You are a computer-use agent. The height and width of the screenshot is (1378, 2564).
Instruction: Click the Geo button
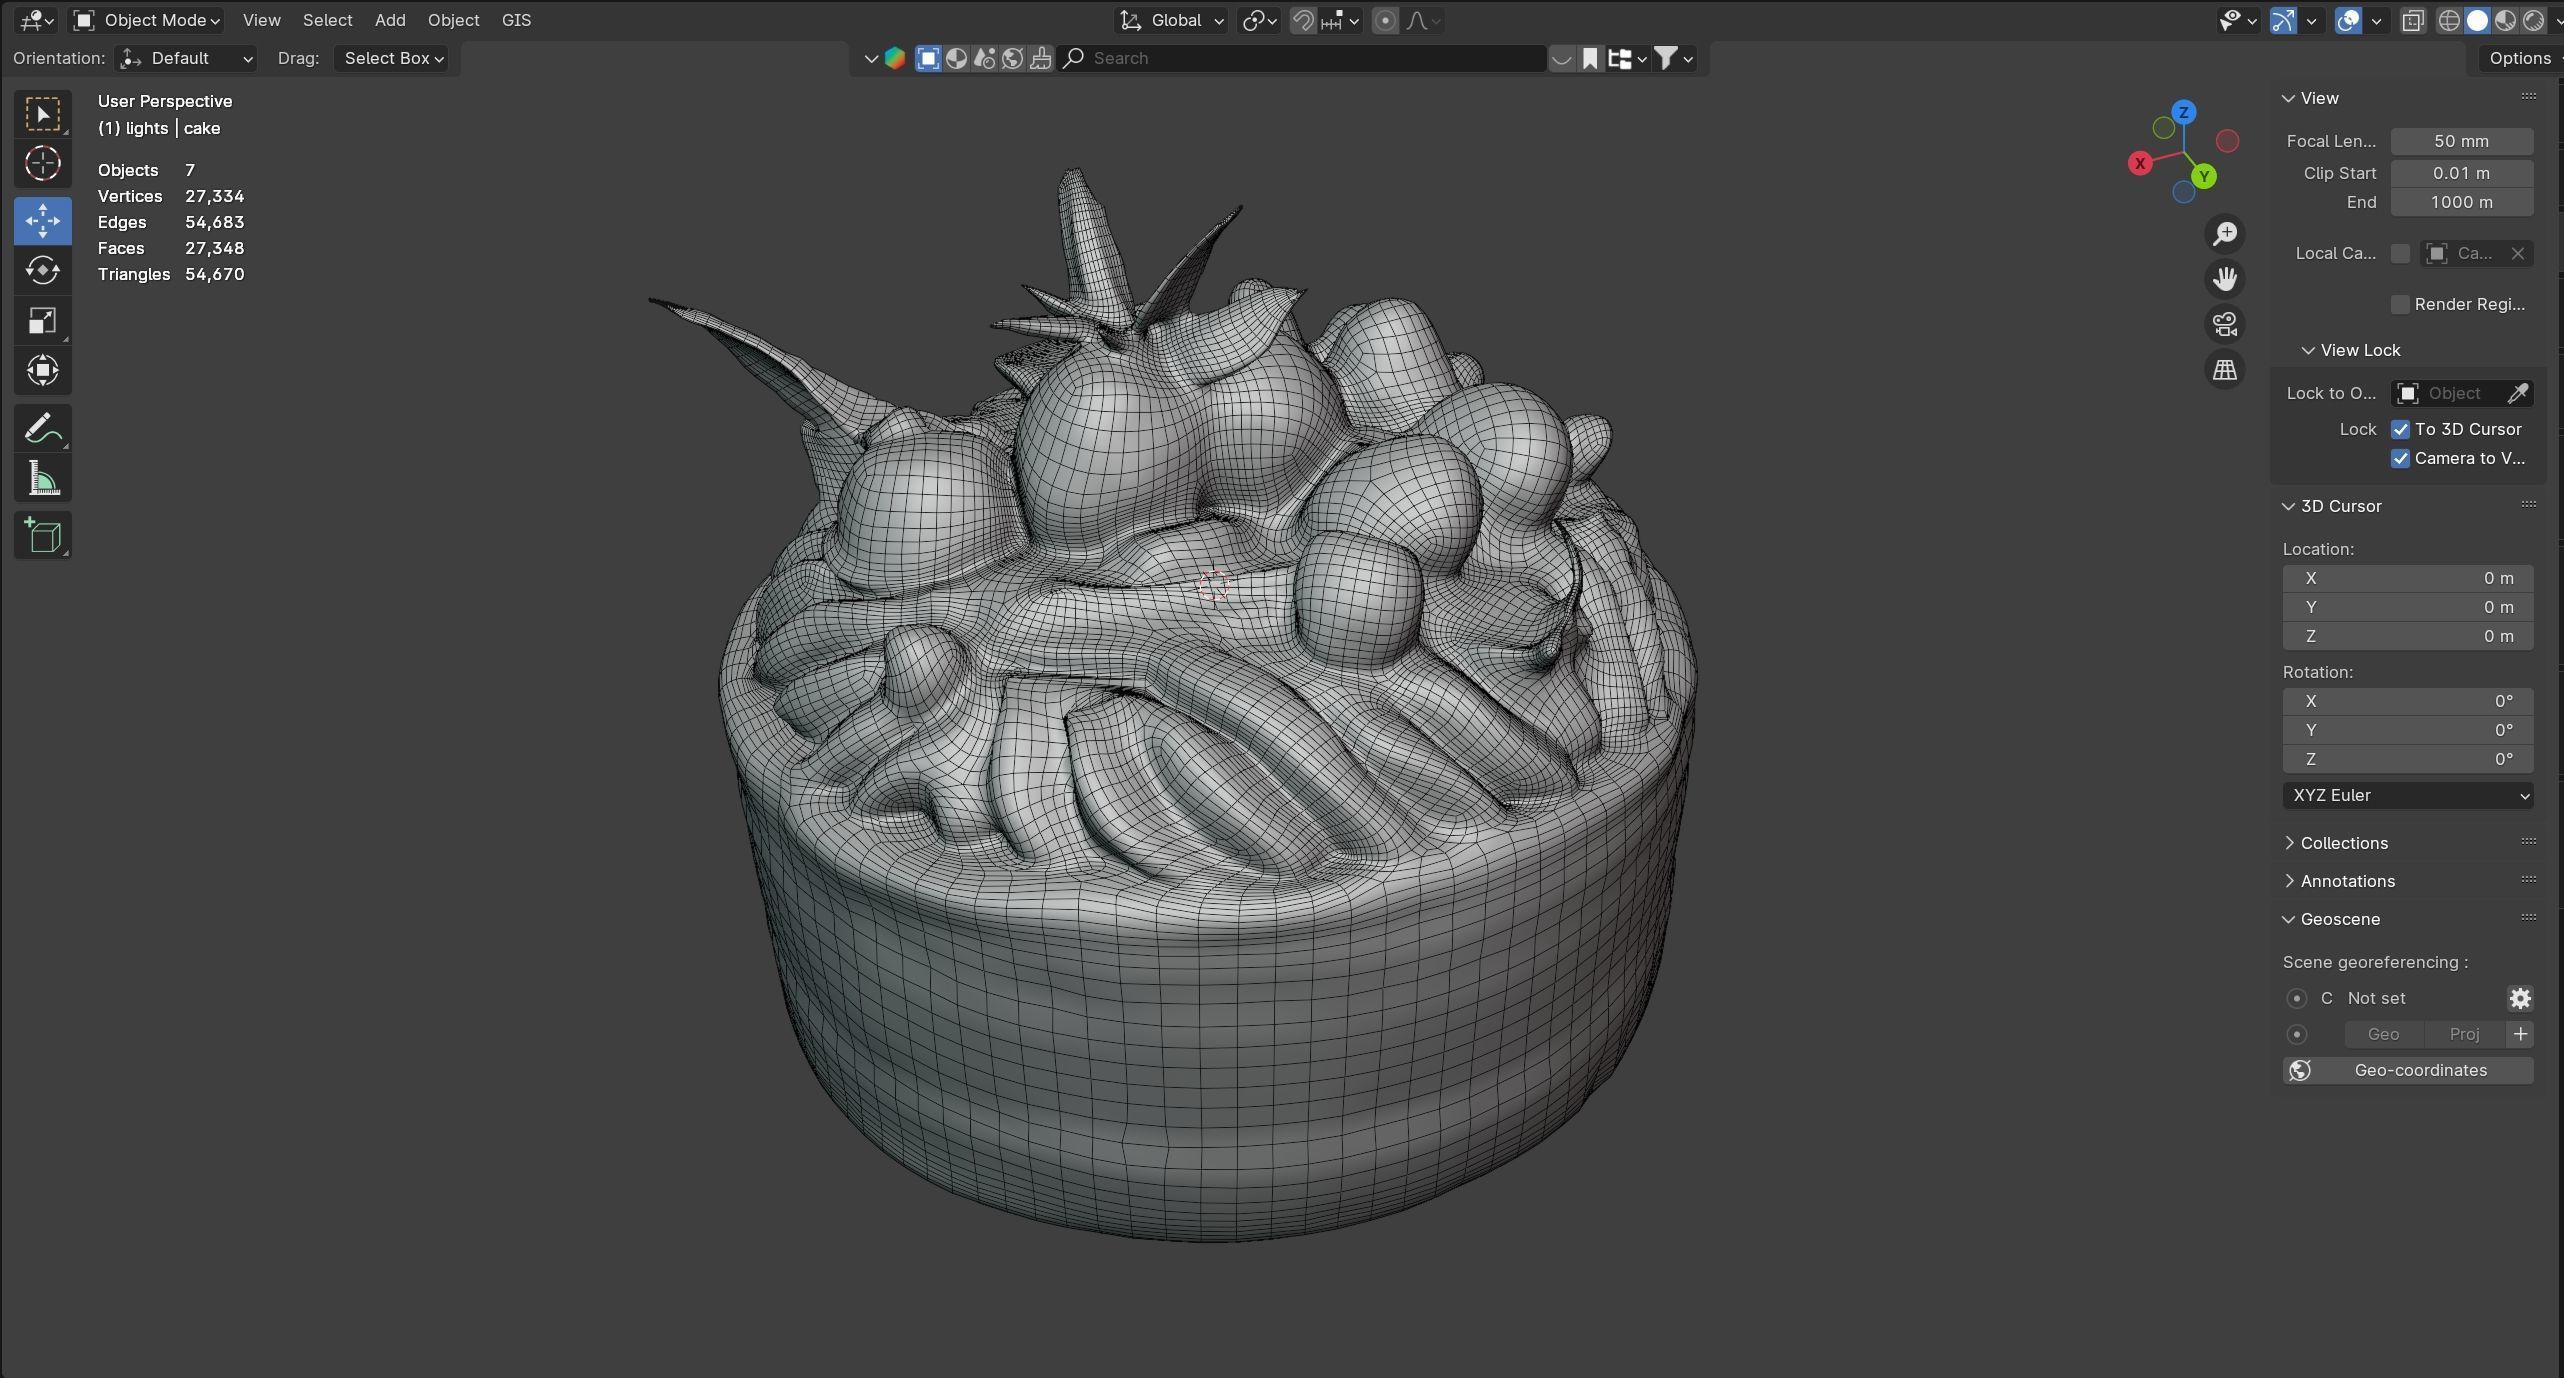(x=2383, y=1034)
